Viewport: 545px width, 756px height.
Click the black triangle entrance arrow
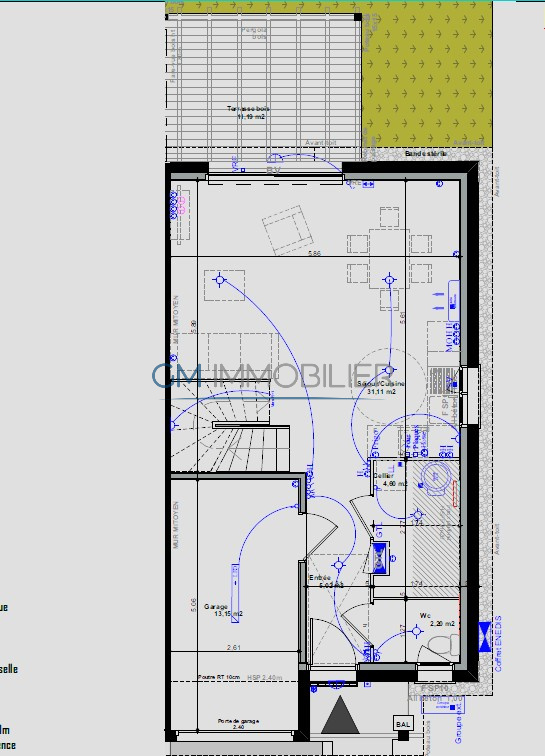pyautogui.click(x=341, y=715)
